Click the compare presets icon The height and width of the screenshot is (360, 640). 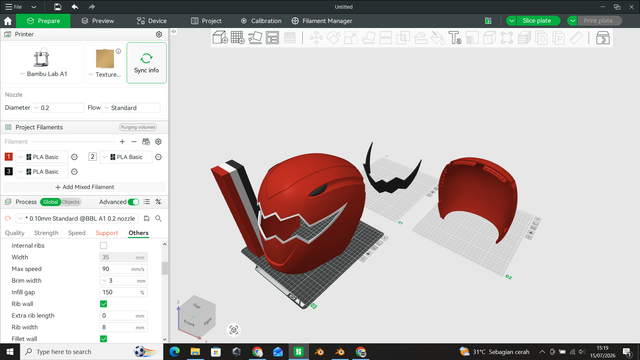(x=158, y=202)
